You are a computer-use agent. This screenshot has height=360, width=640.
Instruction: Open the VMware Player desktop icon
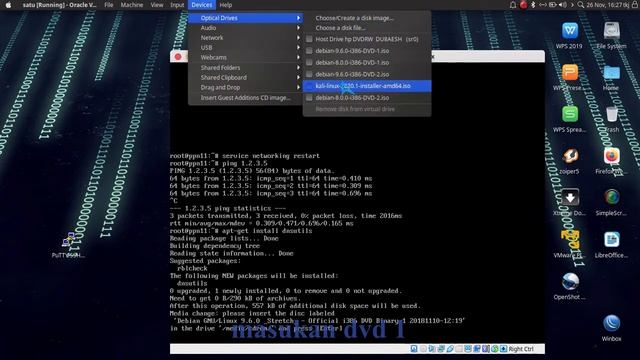pos(569,240)
